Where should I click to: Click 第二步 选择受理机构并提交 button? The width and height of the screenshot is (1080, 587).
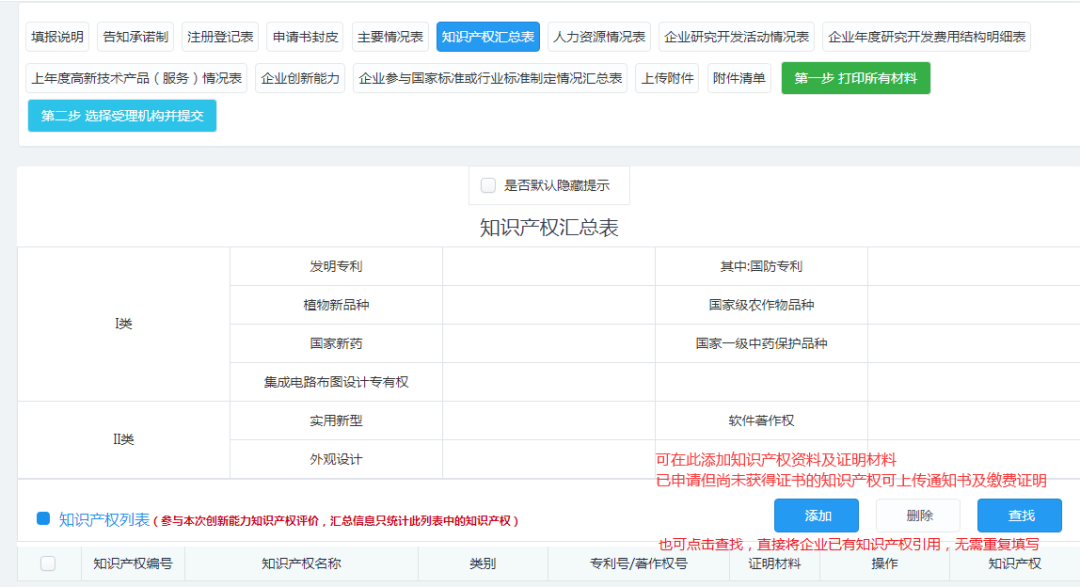click(x=122, y=116)
